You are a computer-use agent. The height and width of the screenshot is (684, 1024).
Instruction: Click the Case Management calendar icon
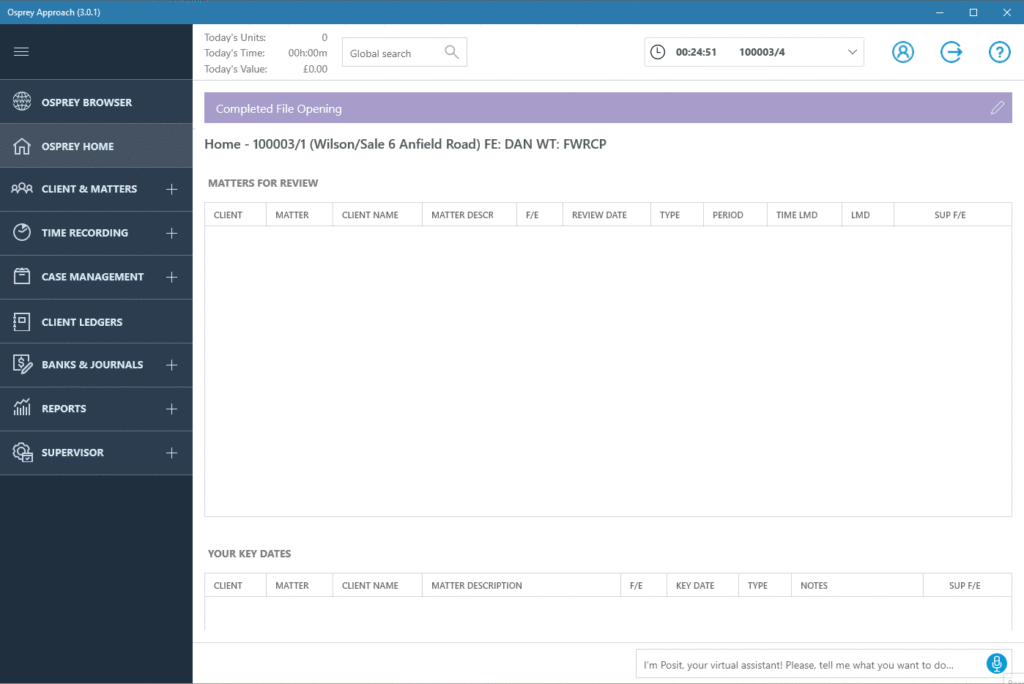(x=22, y=276)
